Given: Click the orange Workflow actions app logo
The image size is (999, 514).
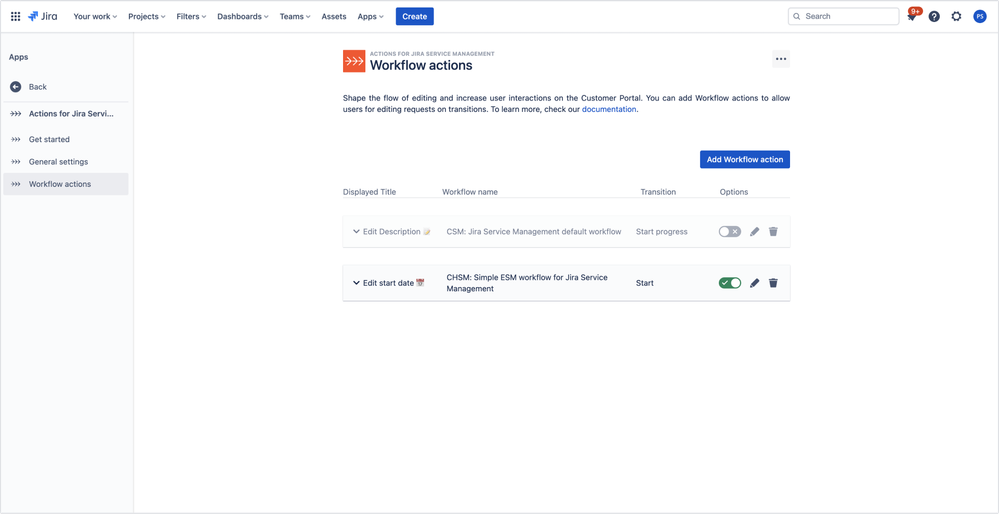Looking at the screenshot, I should coord(354,61).
